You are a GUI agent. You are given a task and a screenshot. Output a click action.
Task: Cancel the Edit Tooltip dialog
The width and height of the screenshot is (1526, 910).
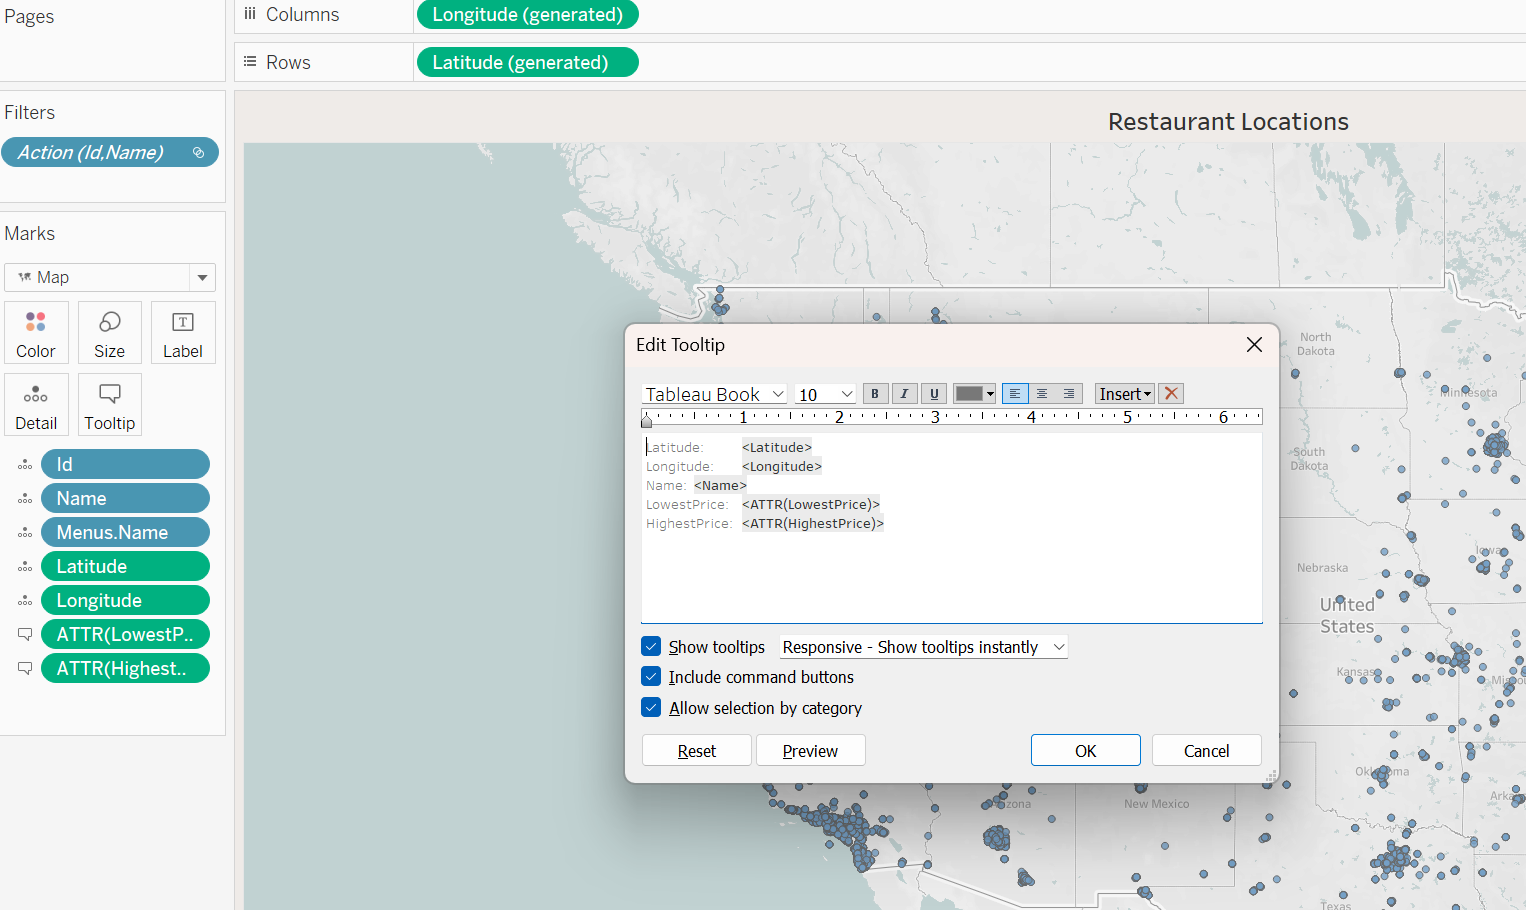click(1207, 751)
